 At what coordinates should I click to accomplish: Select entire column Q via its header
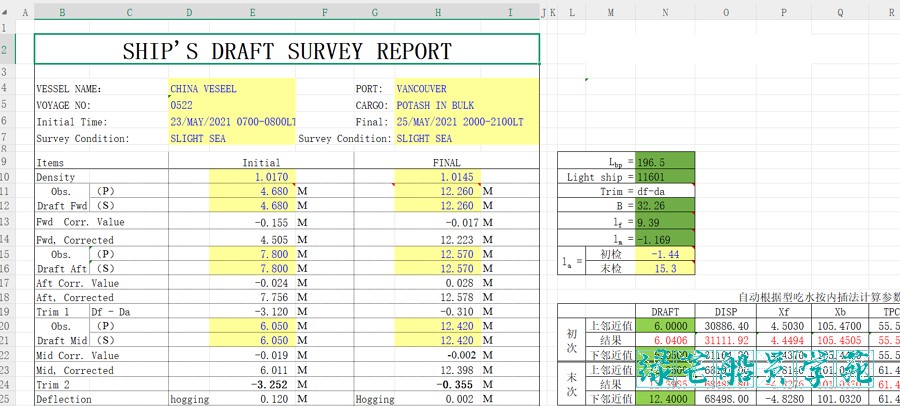pos(840,12)
